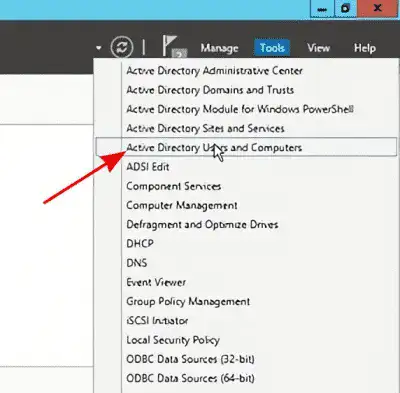Open the Manage menu
The height and width of the screenshot is (393, 400).
[x=219, y=48]
